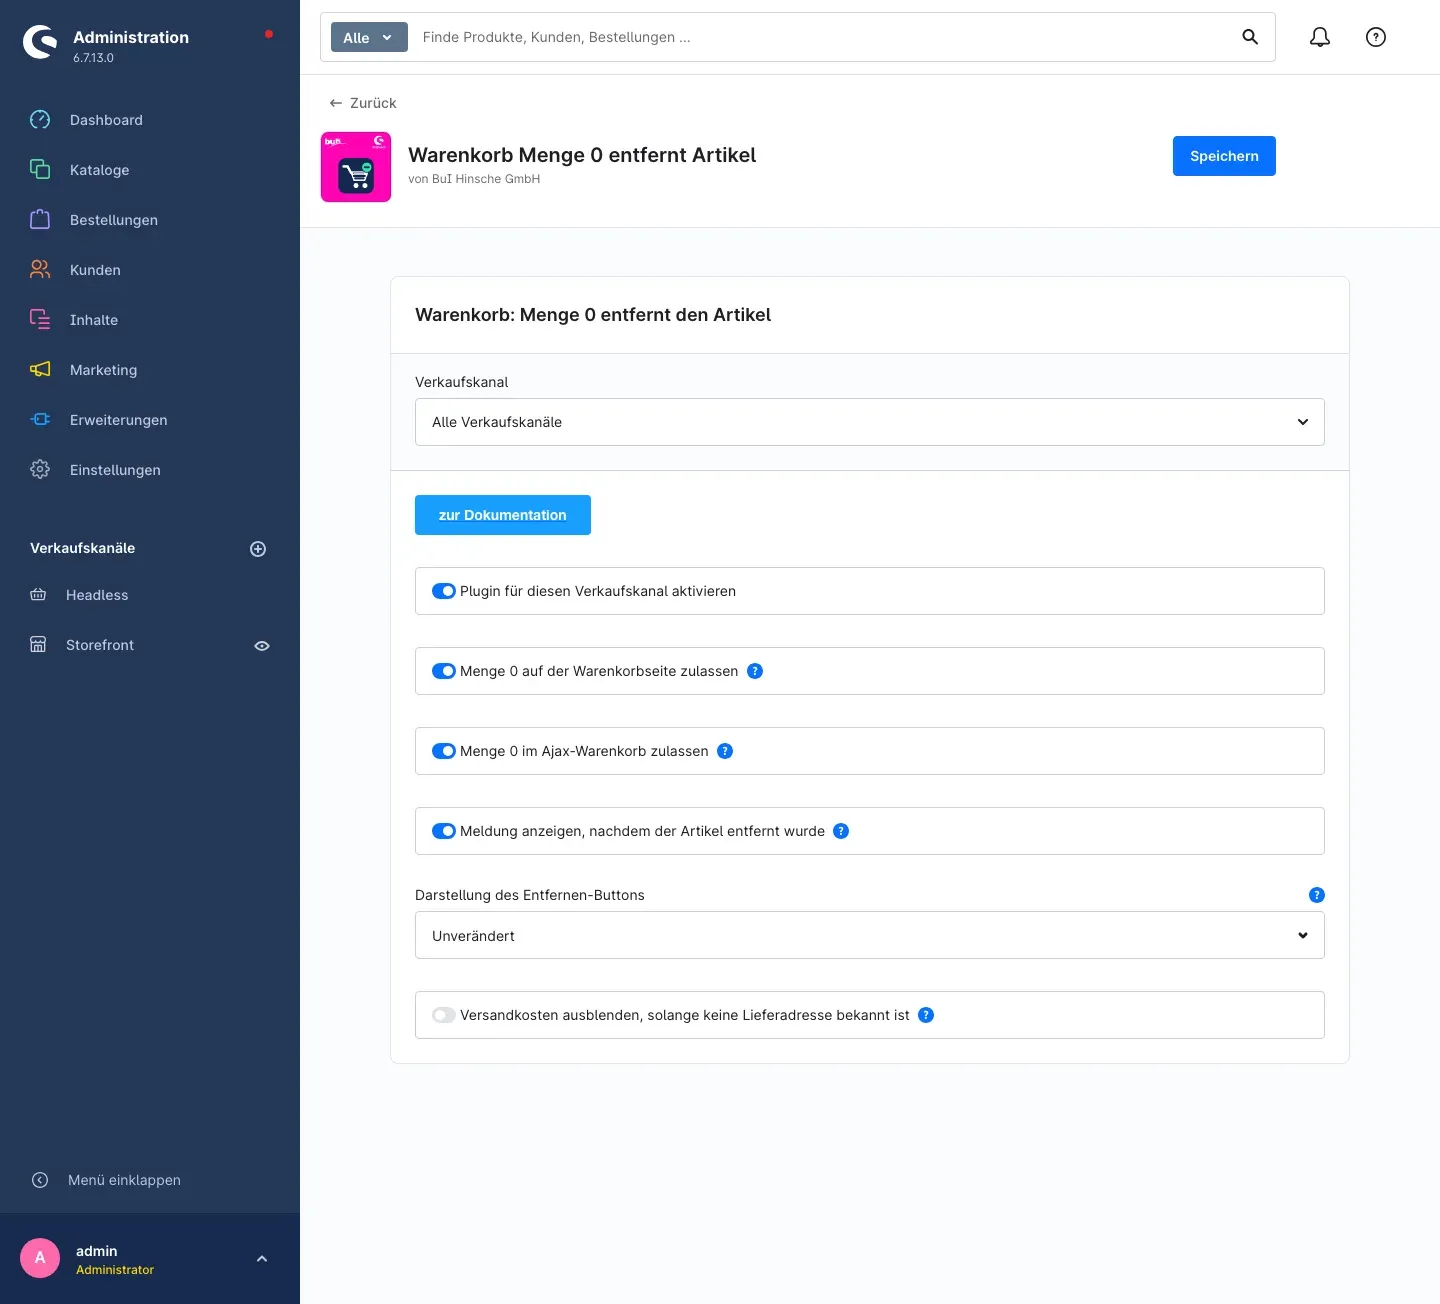Click the Inhalte layout icon
Viewport: 1440px width, 1304px height.
40,320
